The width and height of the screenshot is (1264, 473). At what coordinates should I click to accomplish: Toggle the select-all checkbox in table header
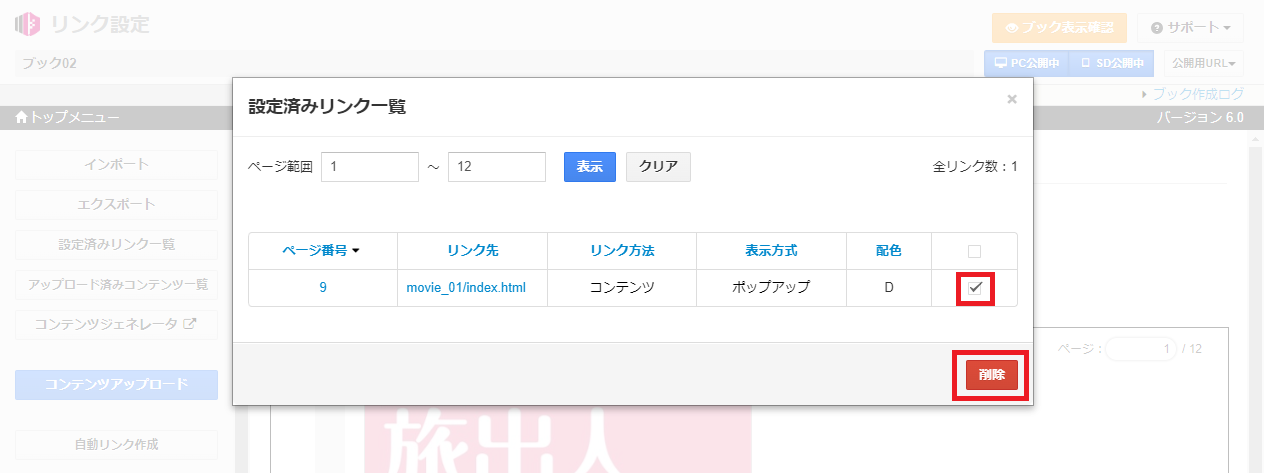pyautogui.click(x=975, y=251)
